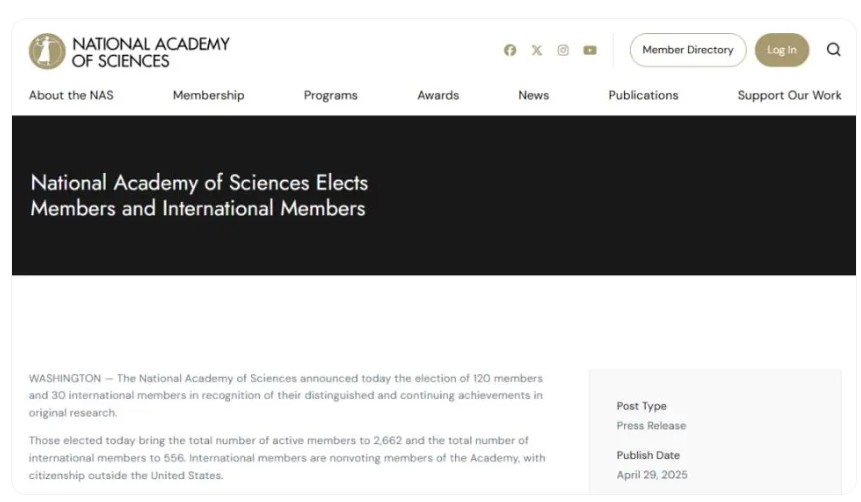Click the Press Release post type label

[x=651, y=426]
